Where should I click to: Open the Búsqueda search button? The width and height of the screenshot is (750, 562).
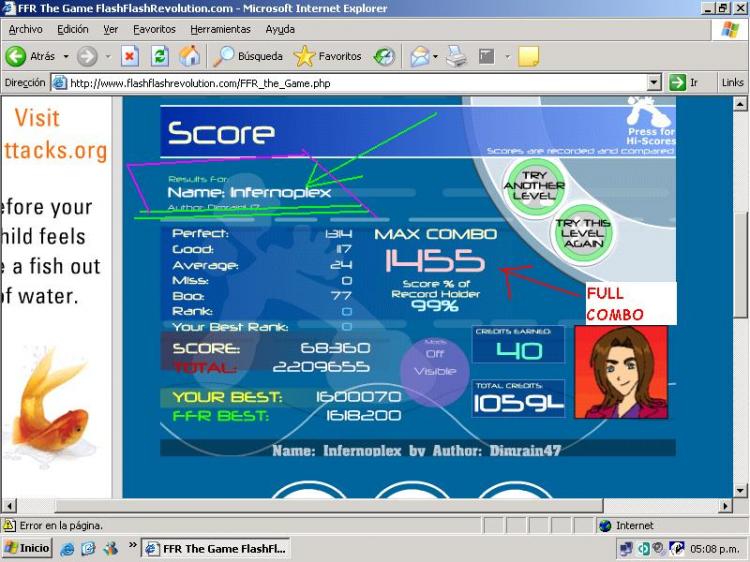click(249, 57)
